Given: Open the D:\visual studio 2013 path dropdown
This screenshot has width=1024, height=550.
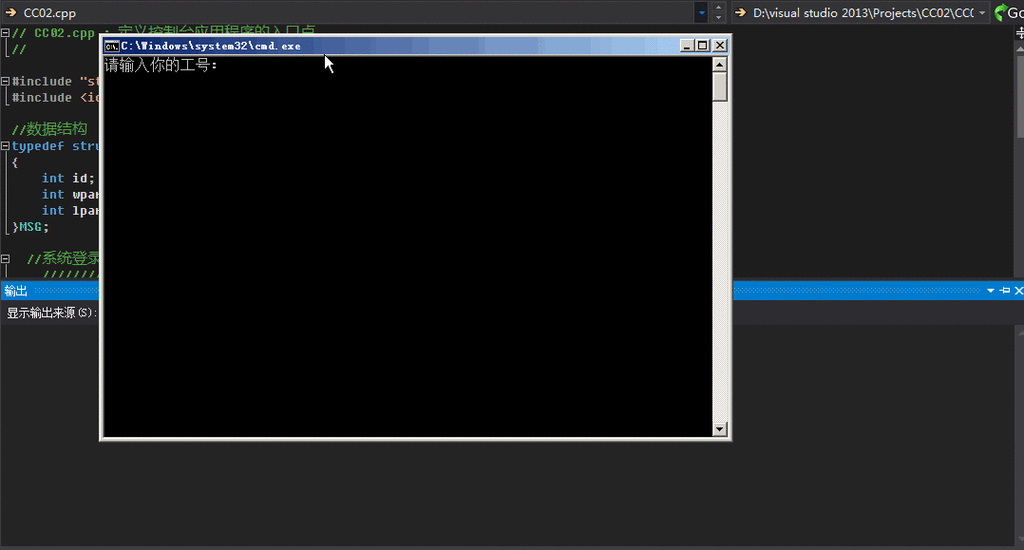Looking at the screenshot, I should tap(983, 13).
